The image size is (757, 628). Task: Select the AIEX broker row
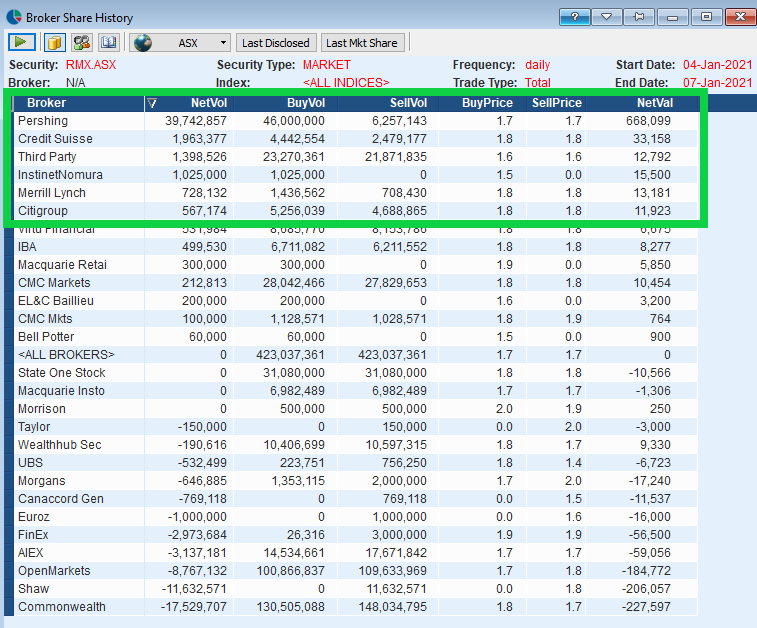[x=356, y=553]
